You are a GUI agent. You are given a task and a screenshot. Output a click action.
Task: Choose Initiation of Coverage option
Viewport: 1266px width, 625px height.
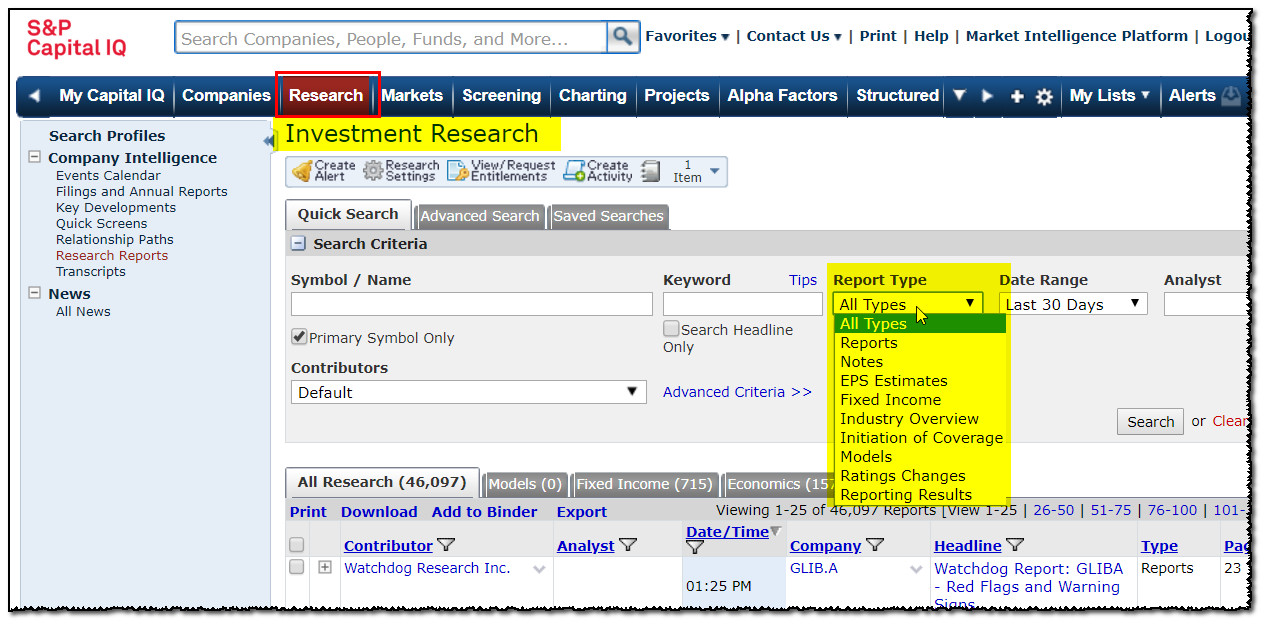[x=920, y=438]
